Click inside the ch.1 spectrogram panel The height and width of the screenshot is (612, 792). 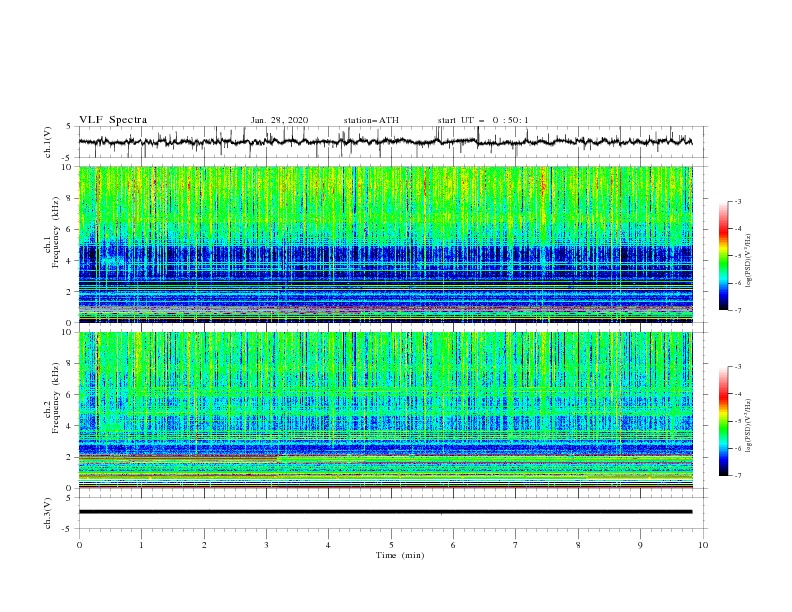(385, 244)
